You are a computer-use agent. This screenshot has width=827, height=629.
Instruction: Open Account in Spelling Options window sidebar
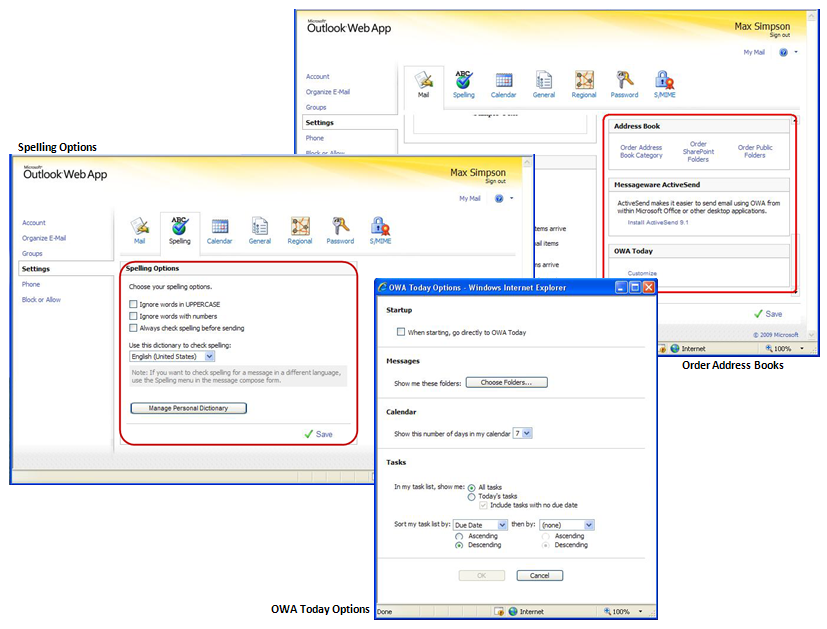coord(34,223)
